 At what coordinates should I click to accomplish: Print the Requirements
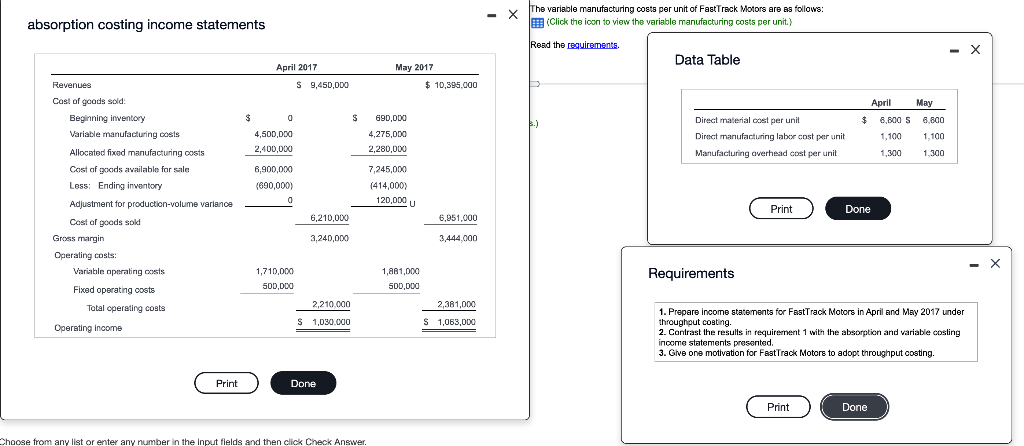coord(778,407)
